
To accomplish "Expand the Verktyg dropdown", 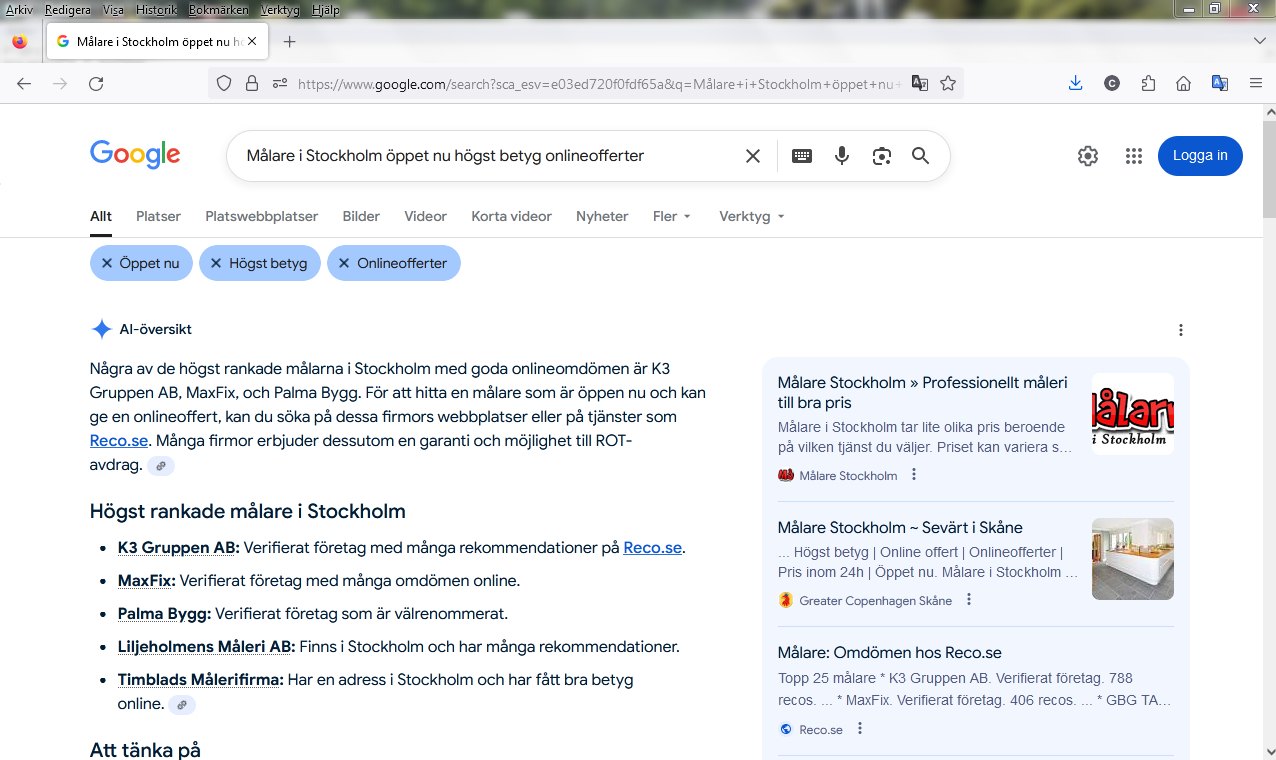I will pyautogui.click(x=751, y=216).
